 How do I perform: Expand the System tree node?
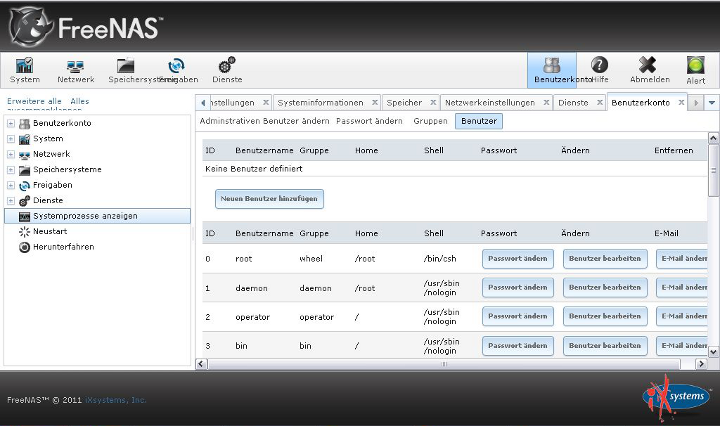[x=11, y=139]
